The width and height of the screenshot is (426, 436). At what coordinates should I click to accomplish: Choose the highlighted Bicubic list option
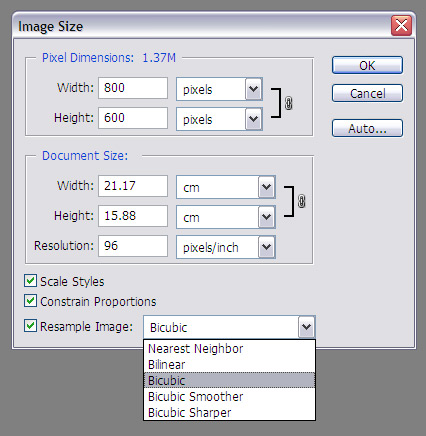(229, 380)
